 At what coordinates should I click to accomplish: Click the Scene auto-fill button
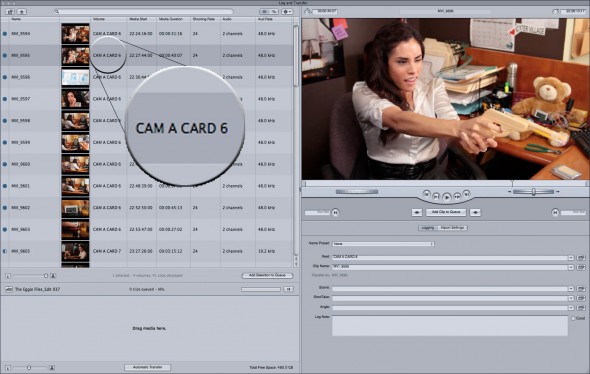581,289
